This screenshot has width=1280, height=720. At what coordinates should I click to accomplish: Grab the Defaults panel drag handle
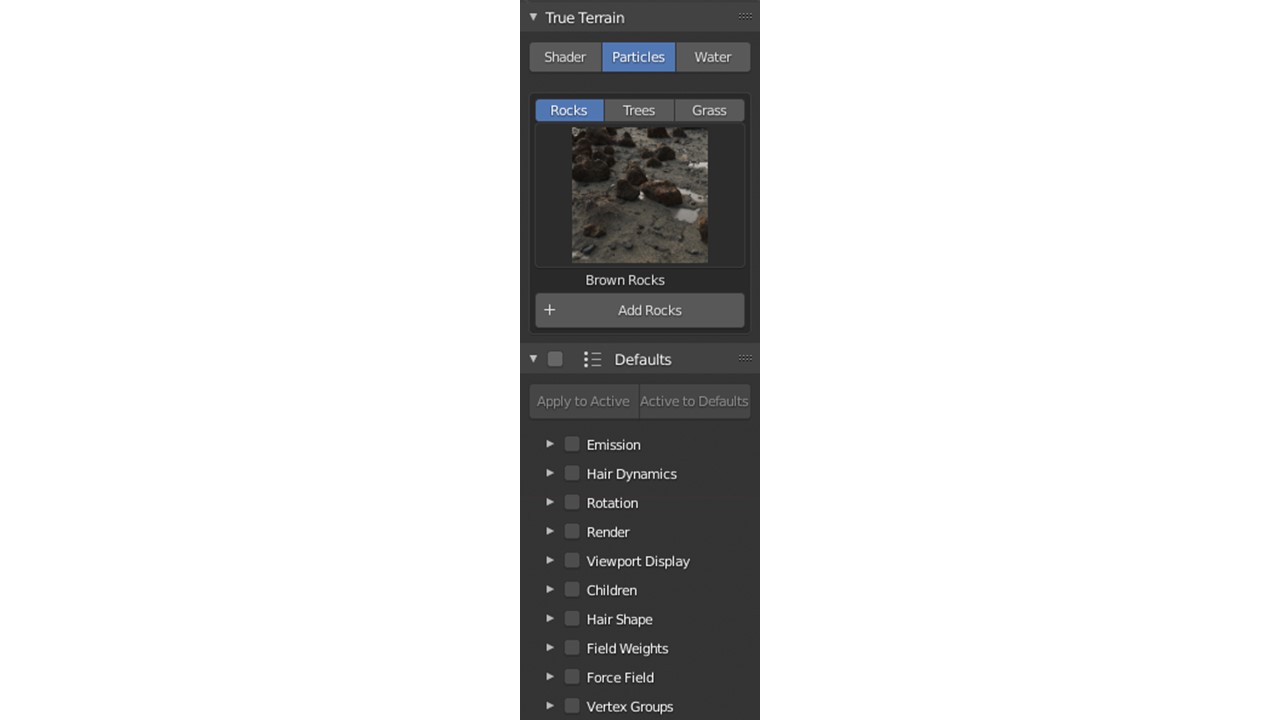(x=745, y=358)
